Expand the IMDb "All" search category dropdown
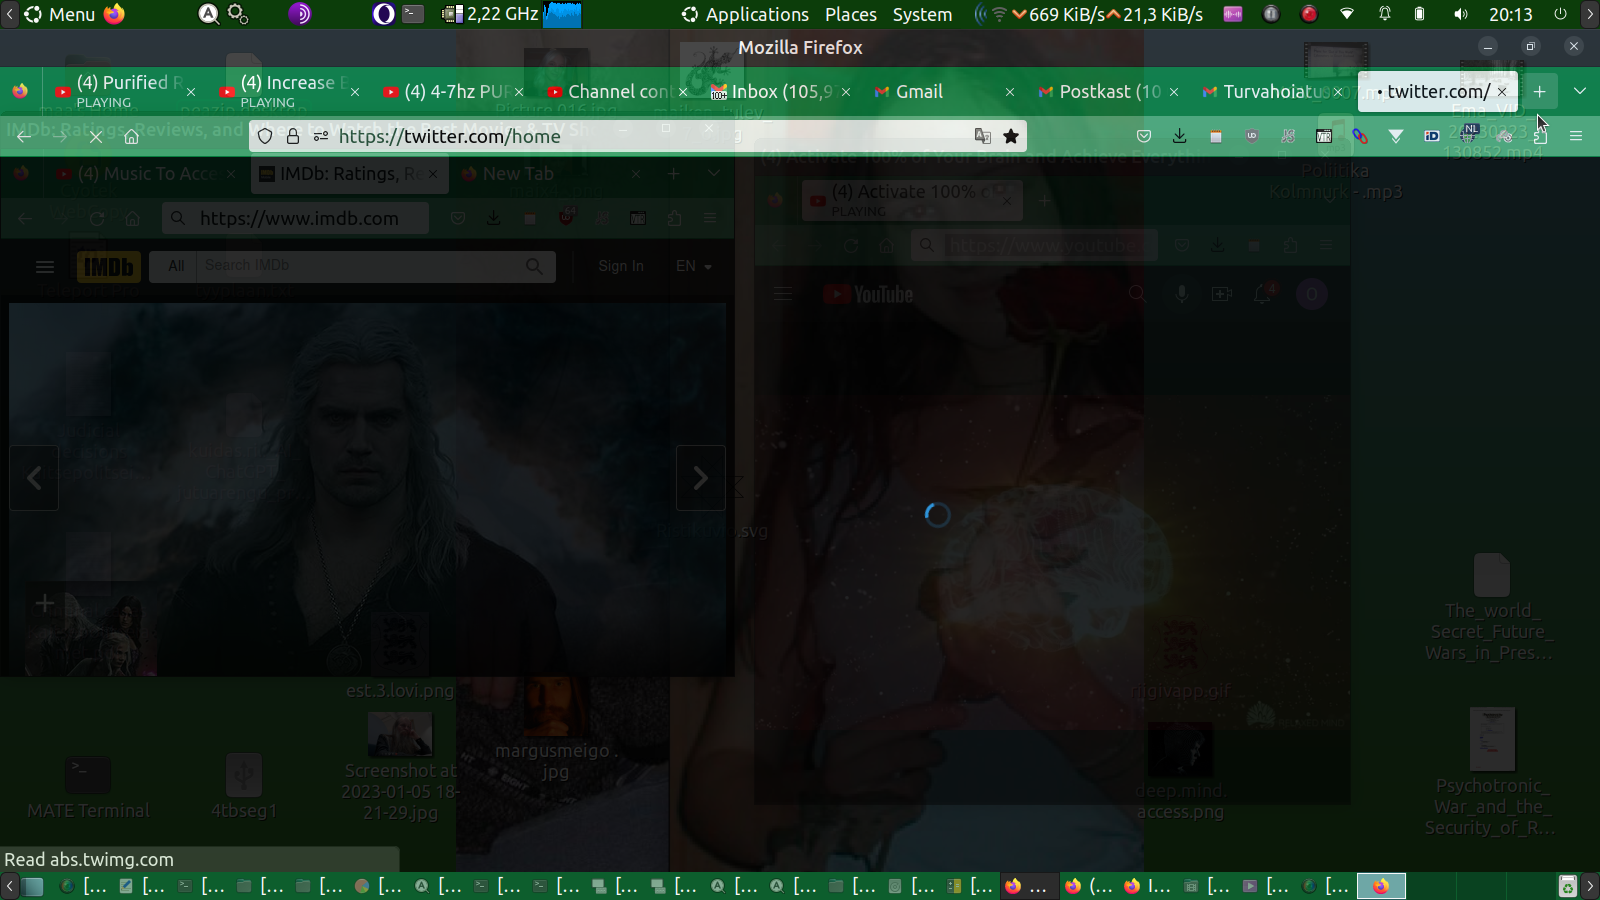Viewport: 1600px width, 900px height. click(x=176, y=266)
